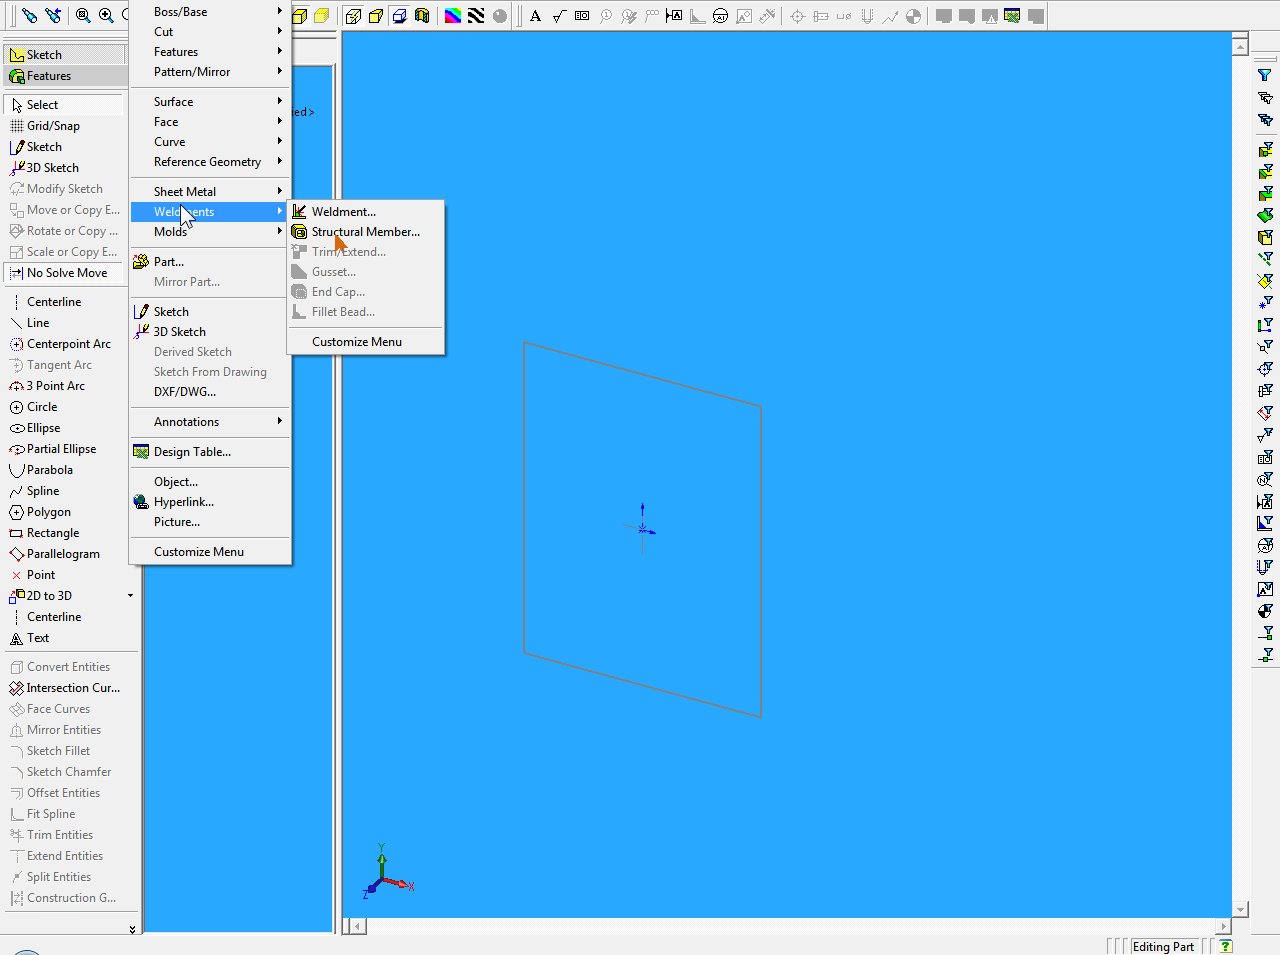Toggle the No Solve Move option
1280x955 pixels.
point(66,273)
